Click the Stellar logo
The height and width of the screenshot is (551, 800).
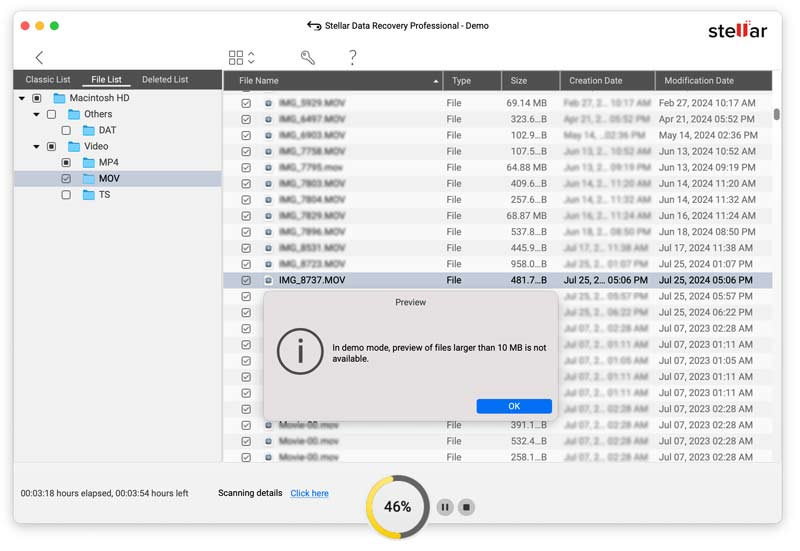pyautogui.click(x=737, y=30)
